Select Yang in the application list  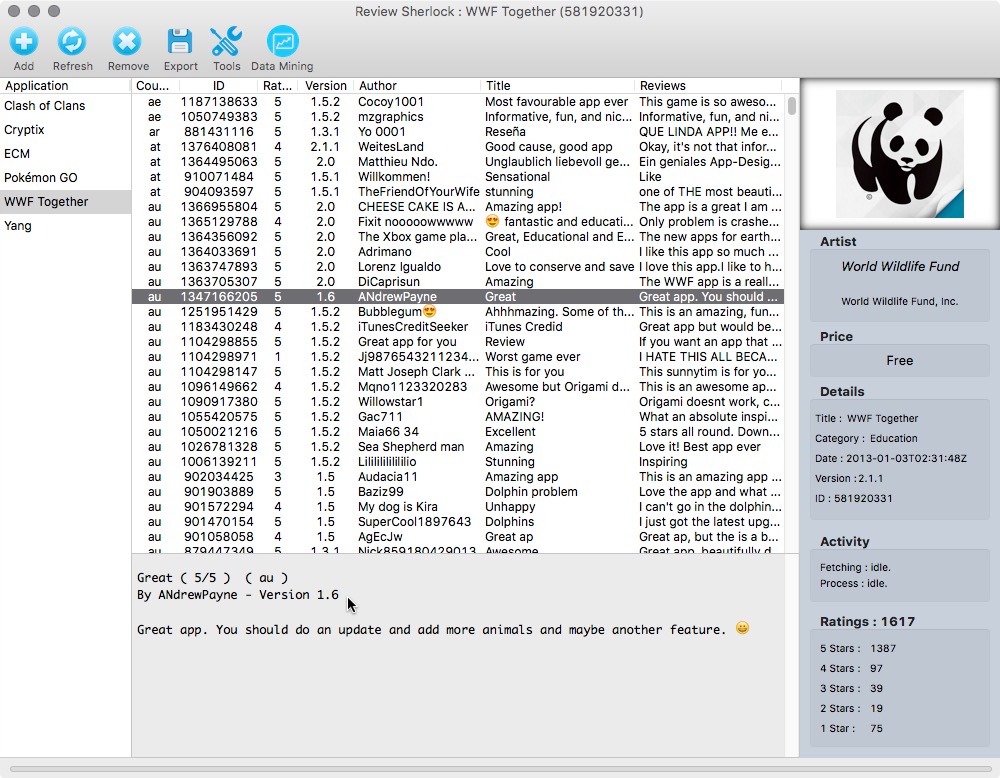coord(65,226)
